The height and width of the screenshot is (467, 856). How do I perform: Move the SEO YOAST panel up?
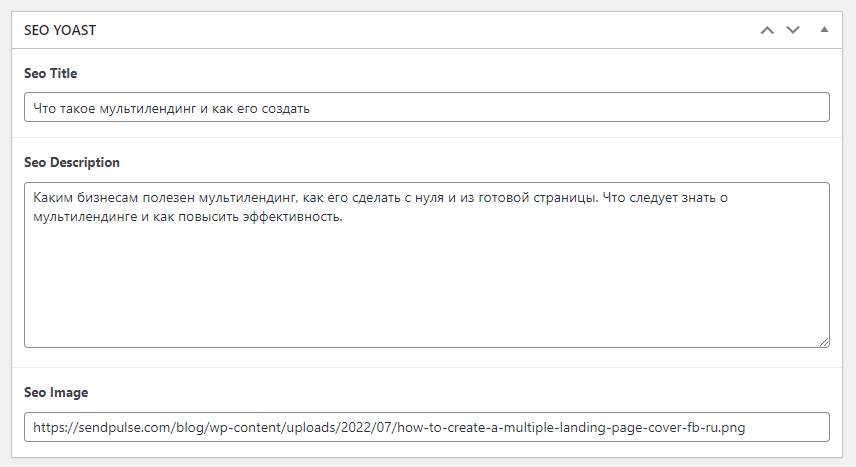coord(767,30)
